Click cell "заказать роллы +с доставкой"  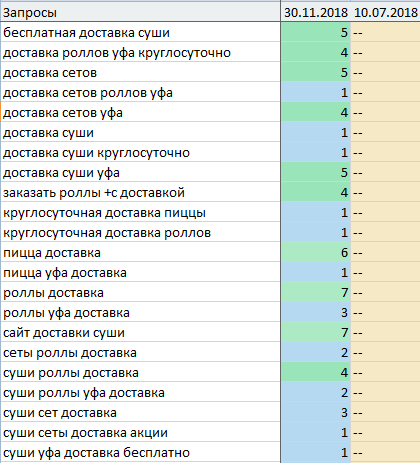[140, 192]
